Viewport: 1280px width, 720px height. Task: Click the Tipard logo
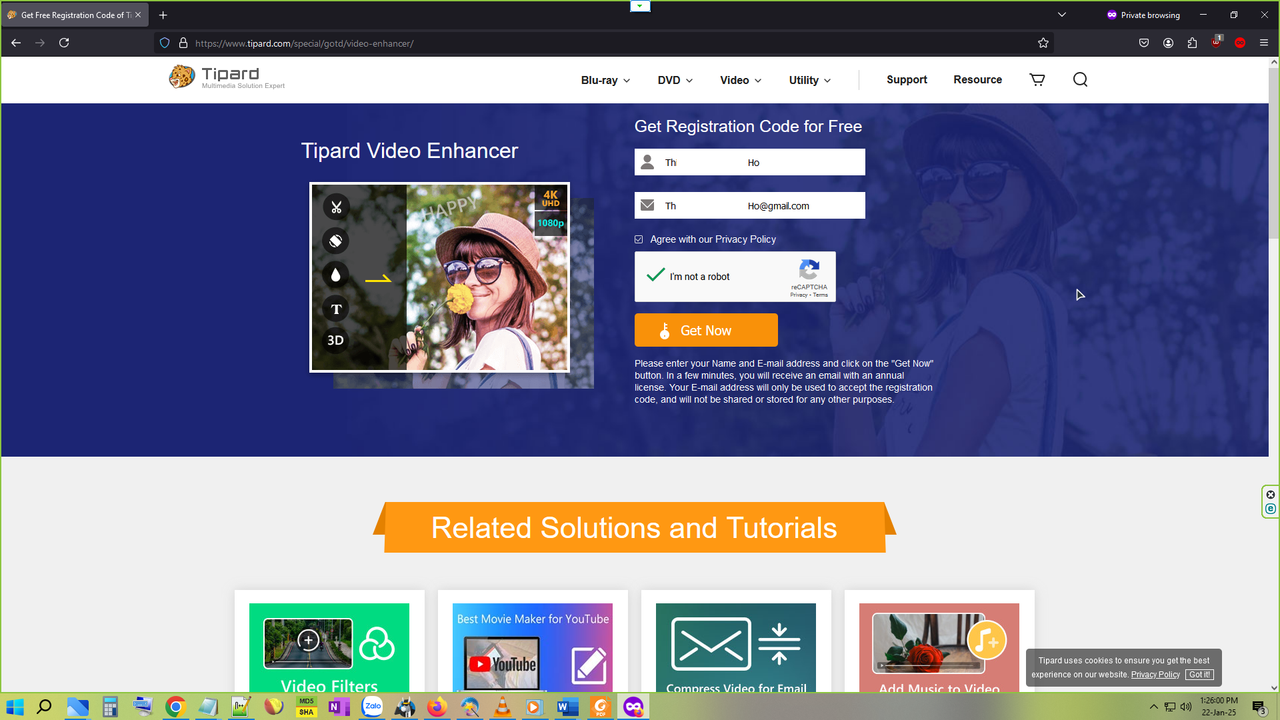point(228,77)
